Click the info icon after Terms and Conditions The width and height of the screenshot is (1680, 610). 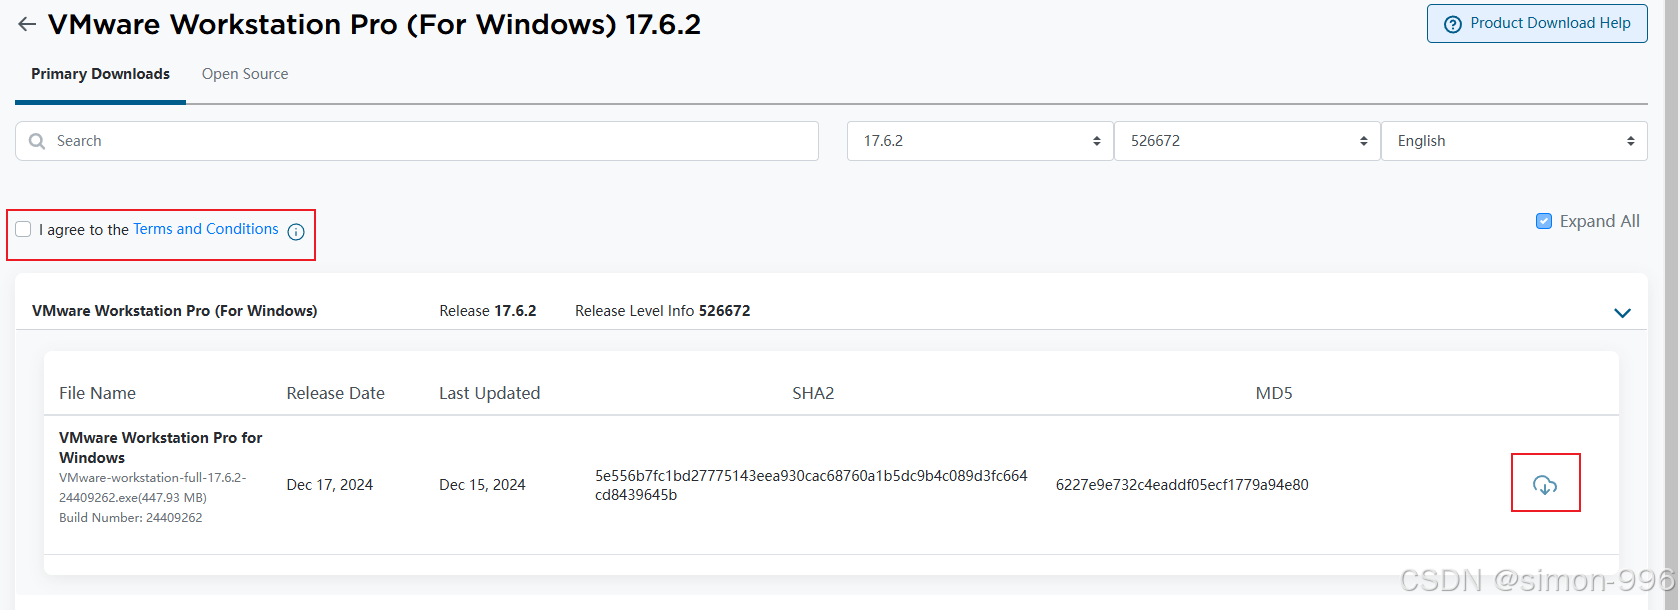click(296, 232)
